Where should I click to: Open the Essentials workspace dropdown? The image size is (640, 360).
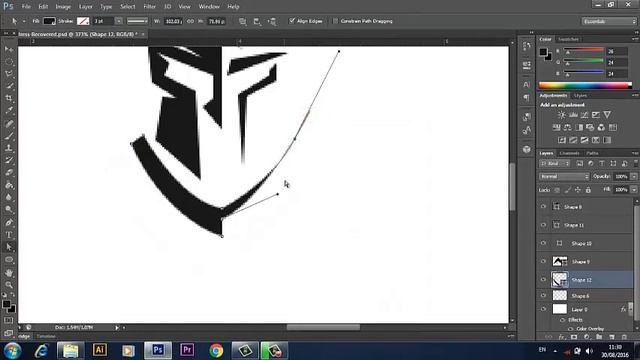click(x=609, y=21)
